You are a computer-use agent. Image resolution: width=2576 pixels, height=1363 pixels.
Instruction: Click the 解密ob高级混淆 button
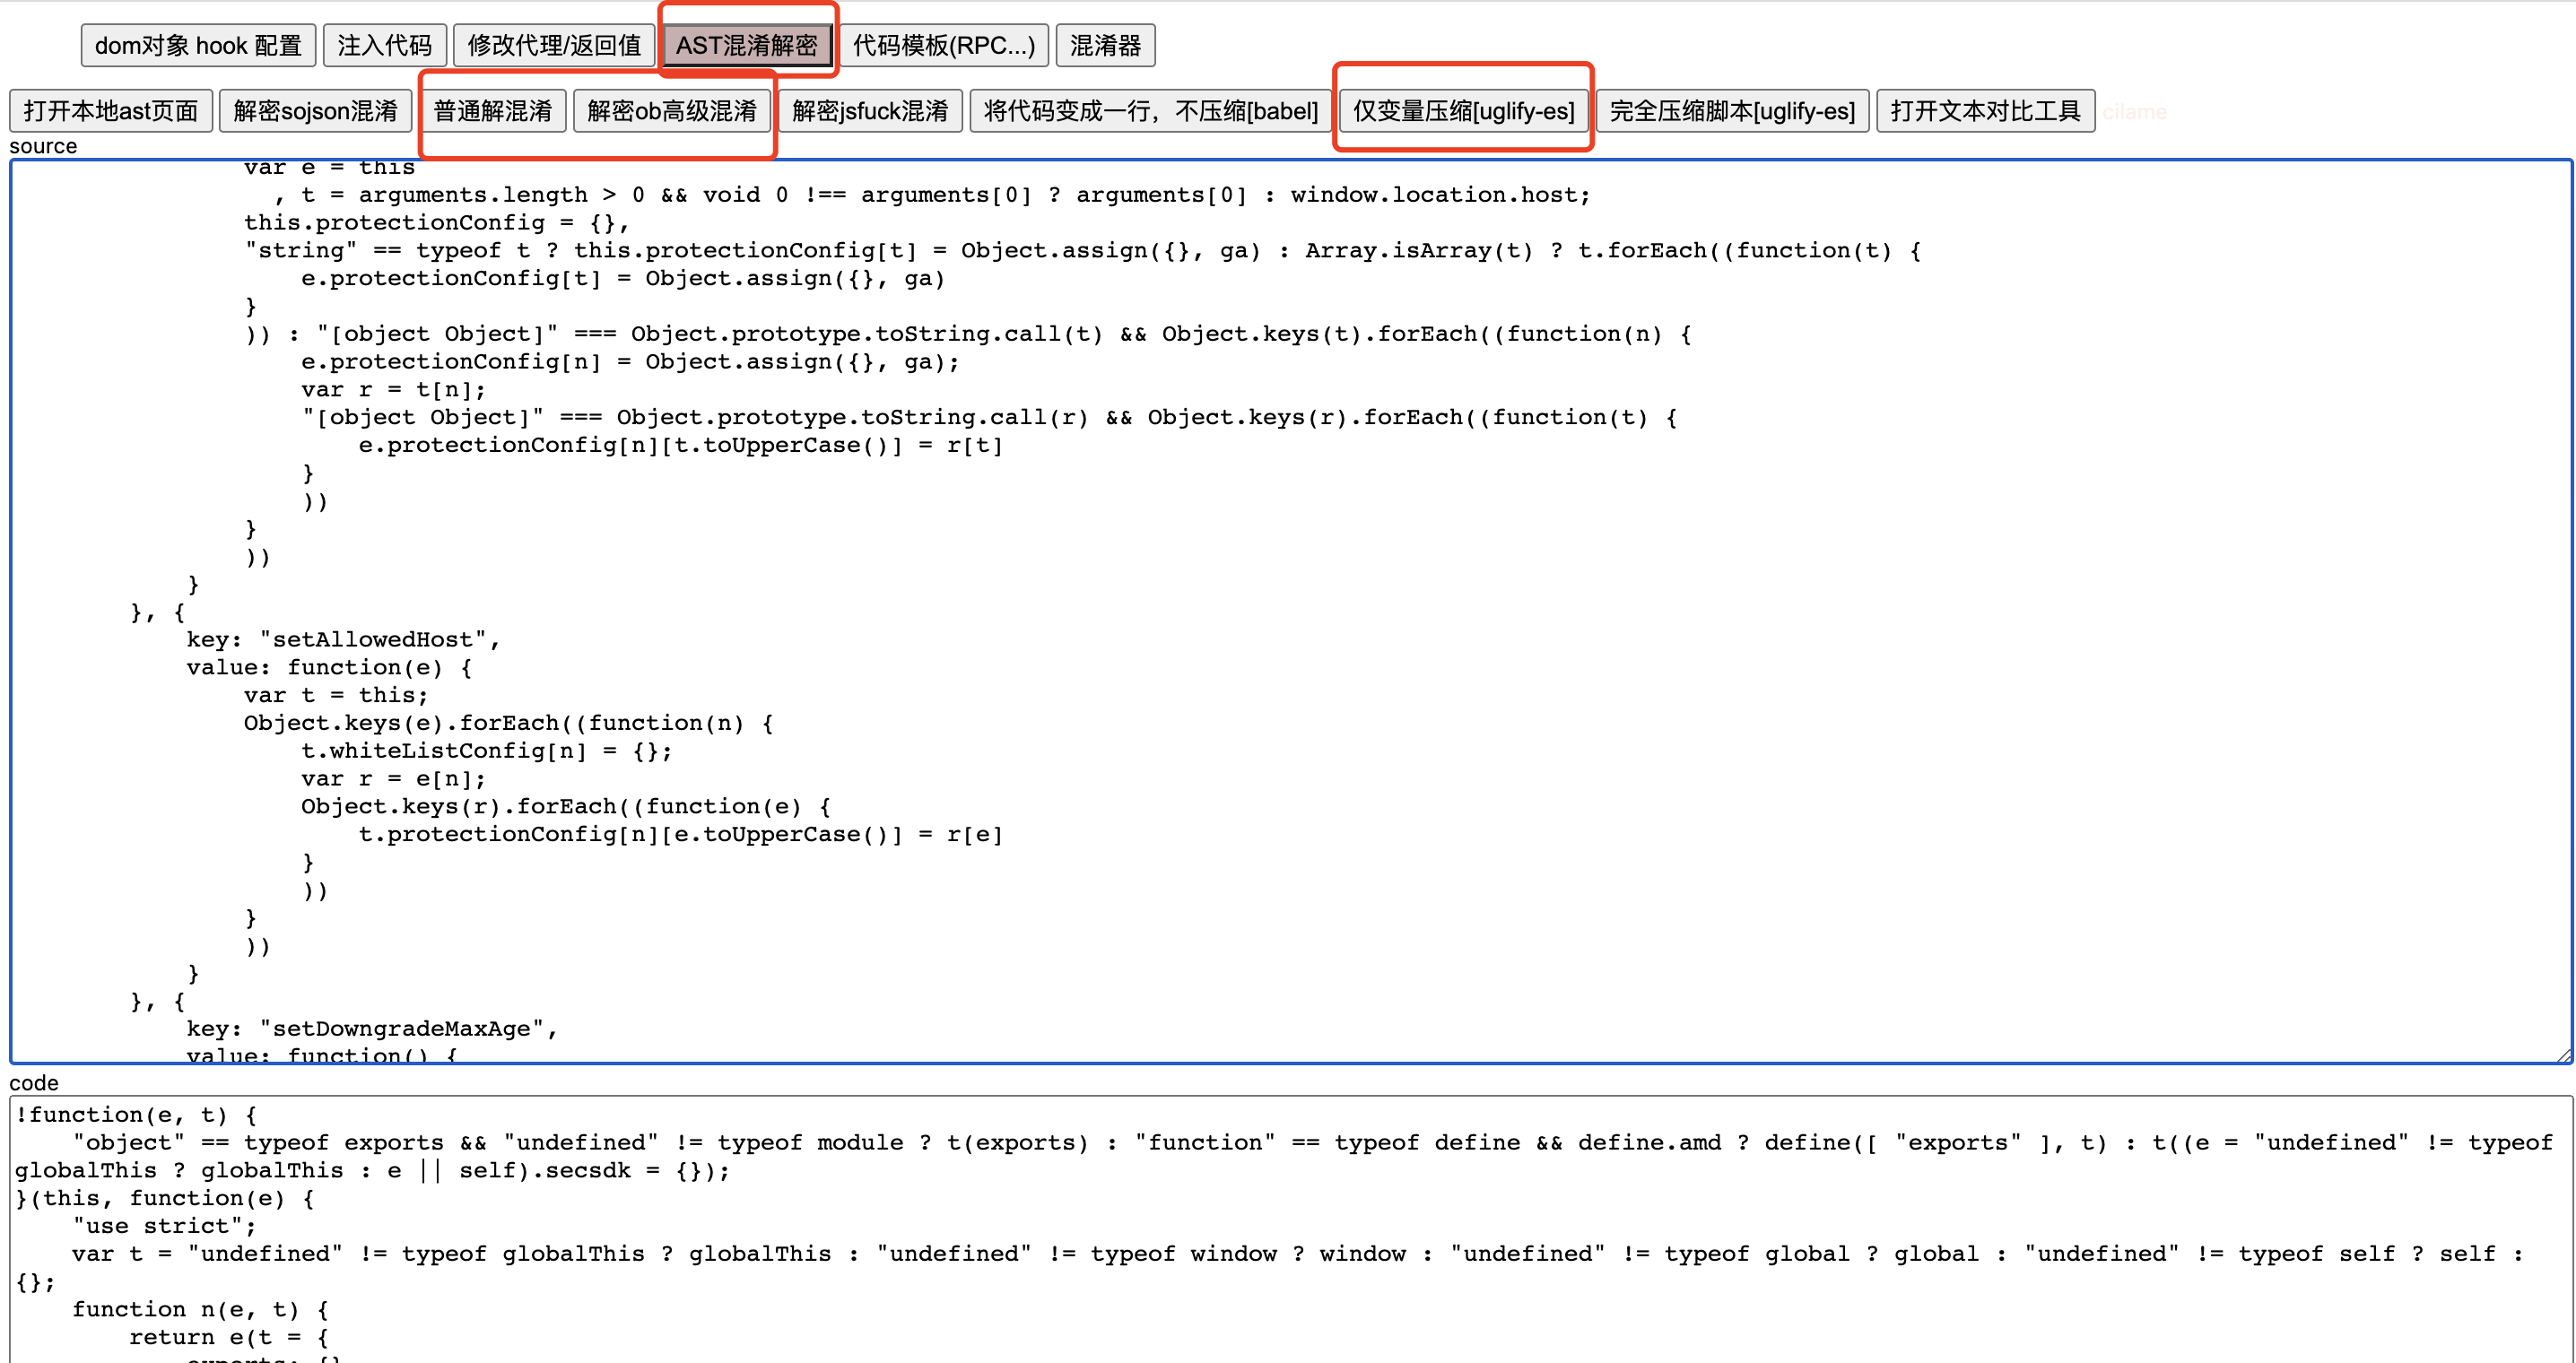pos(671,111)
